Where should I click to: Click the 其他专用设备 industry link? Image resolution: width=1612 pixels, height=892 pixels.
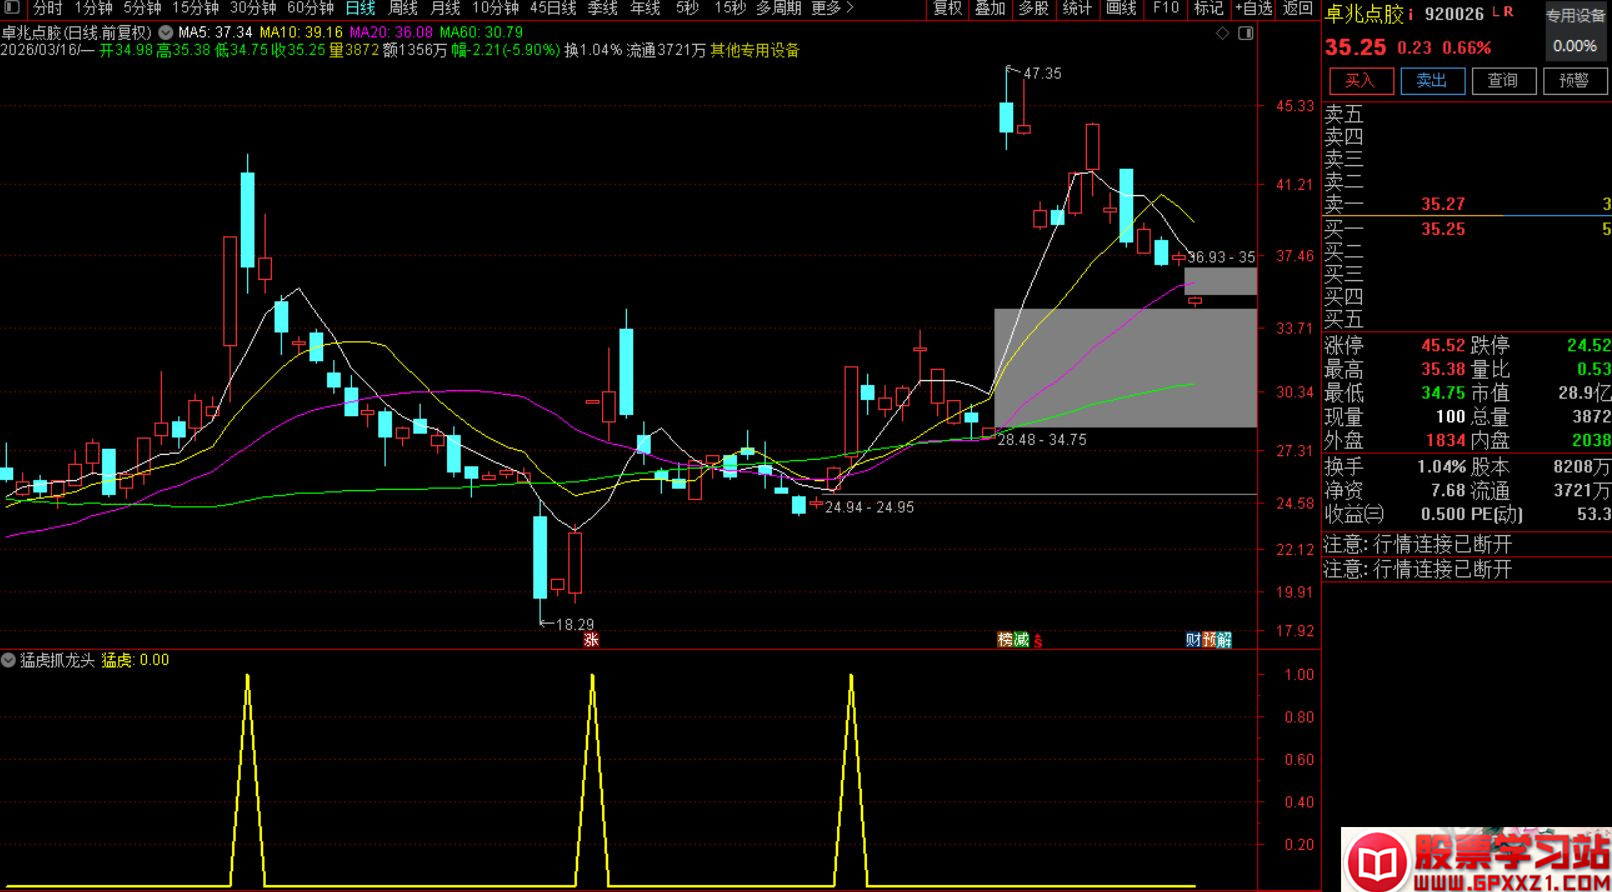click(755, 50)
